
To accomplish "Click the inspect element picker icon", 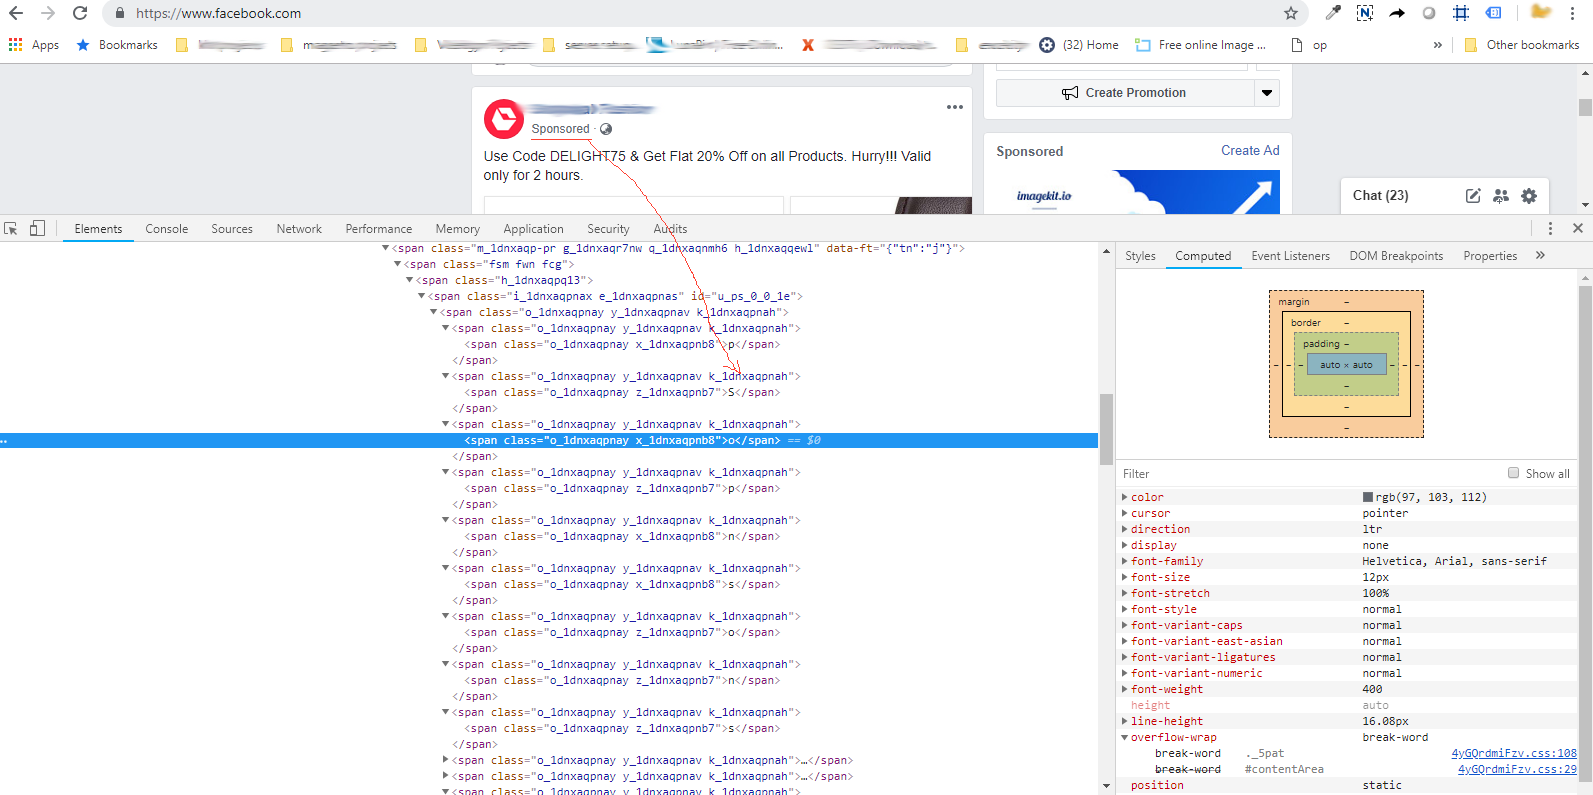I will pyautogui.click(x=11, y=229).
